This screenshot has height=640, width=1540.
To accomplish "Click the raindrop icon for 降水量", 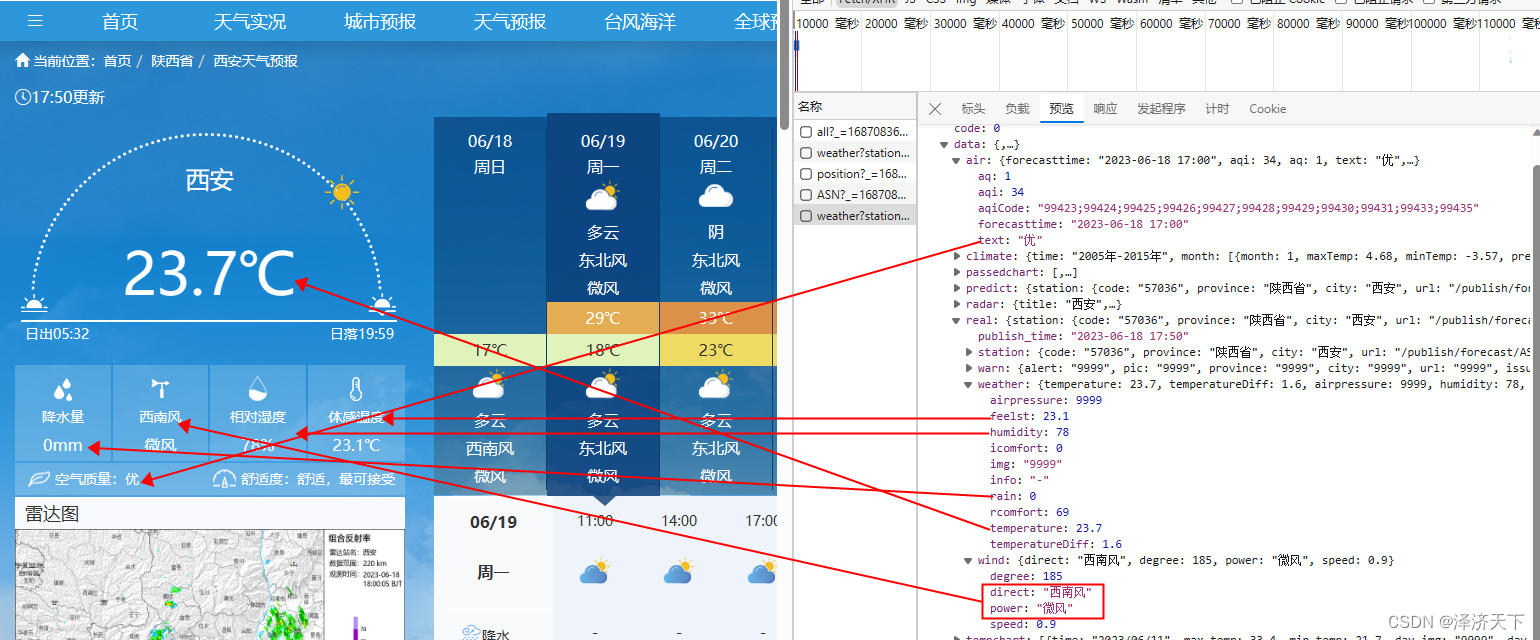I will click(x=63, y=389).
